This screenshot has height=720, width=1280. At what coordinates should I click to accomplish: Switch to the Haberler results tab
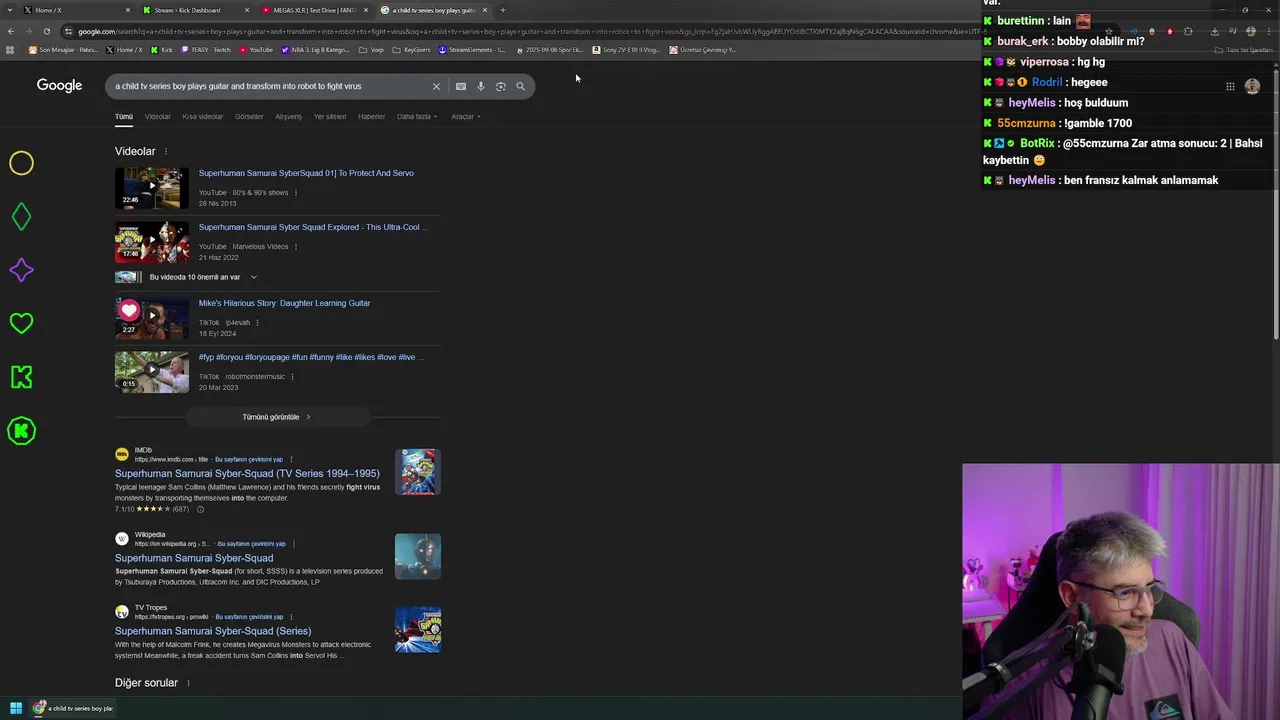[372, 117]
